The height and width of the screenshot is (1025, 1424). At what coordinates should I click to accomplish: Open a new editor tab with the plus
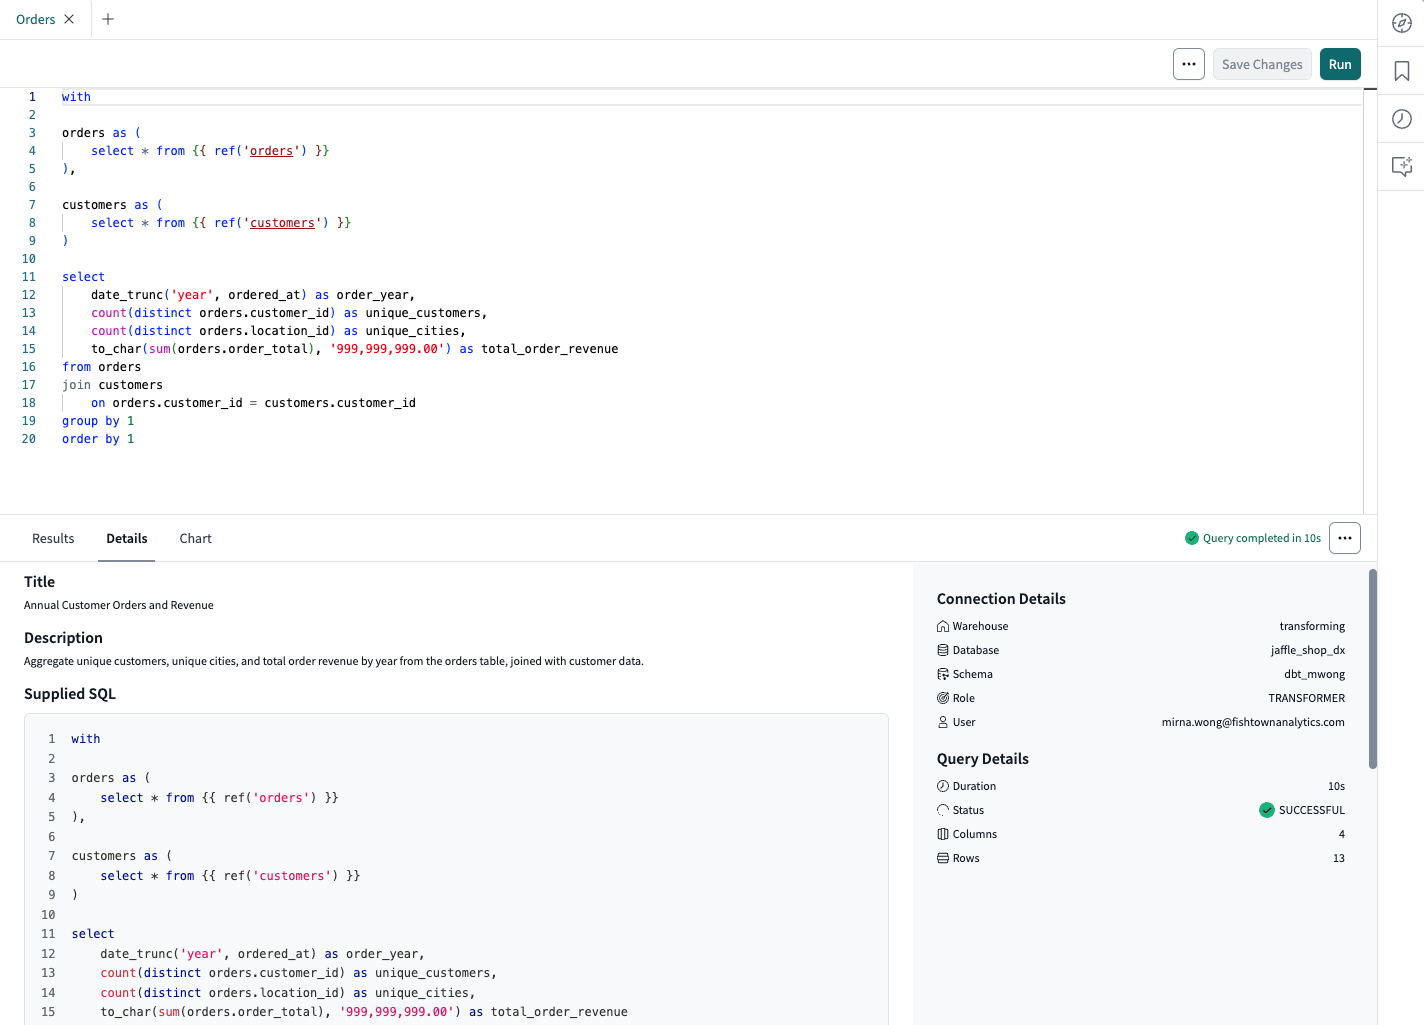[107, 18]
